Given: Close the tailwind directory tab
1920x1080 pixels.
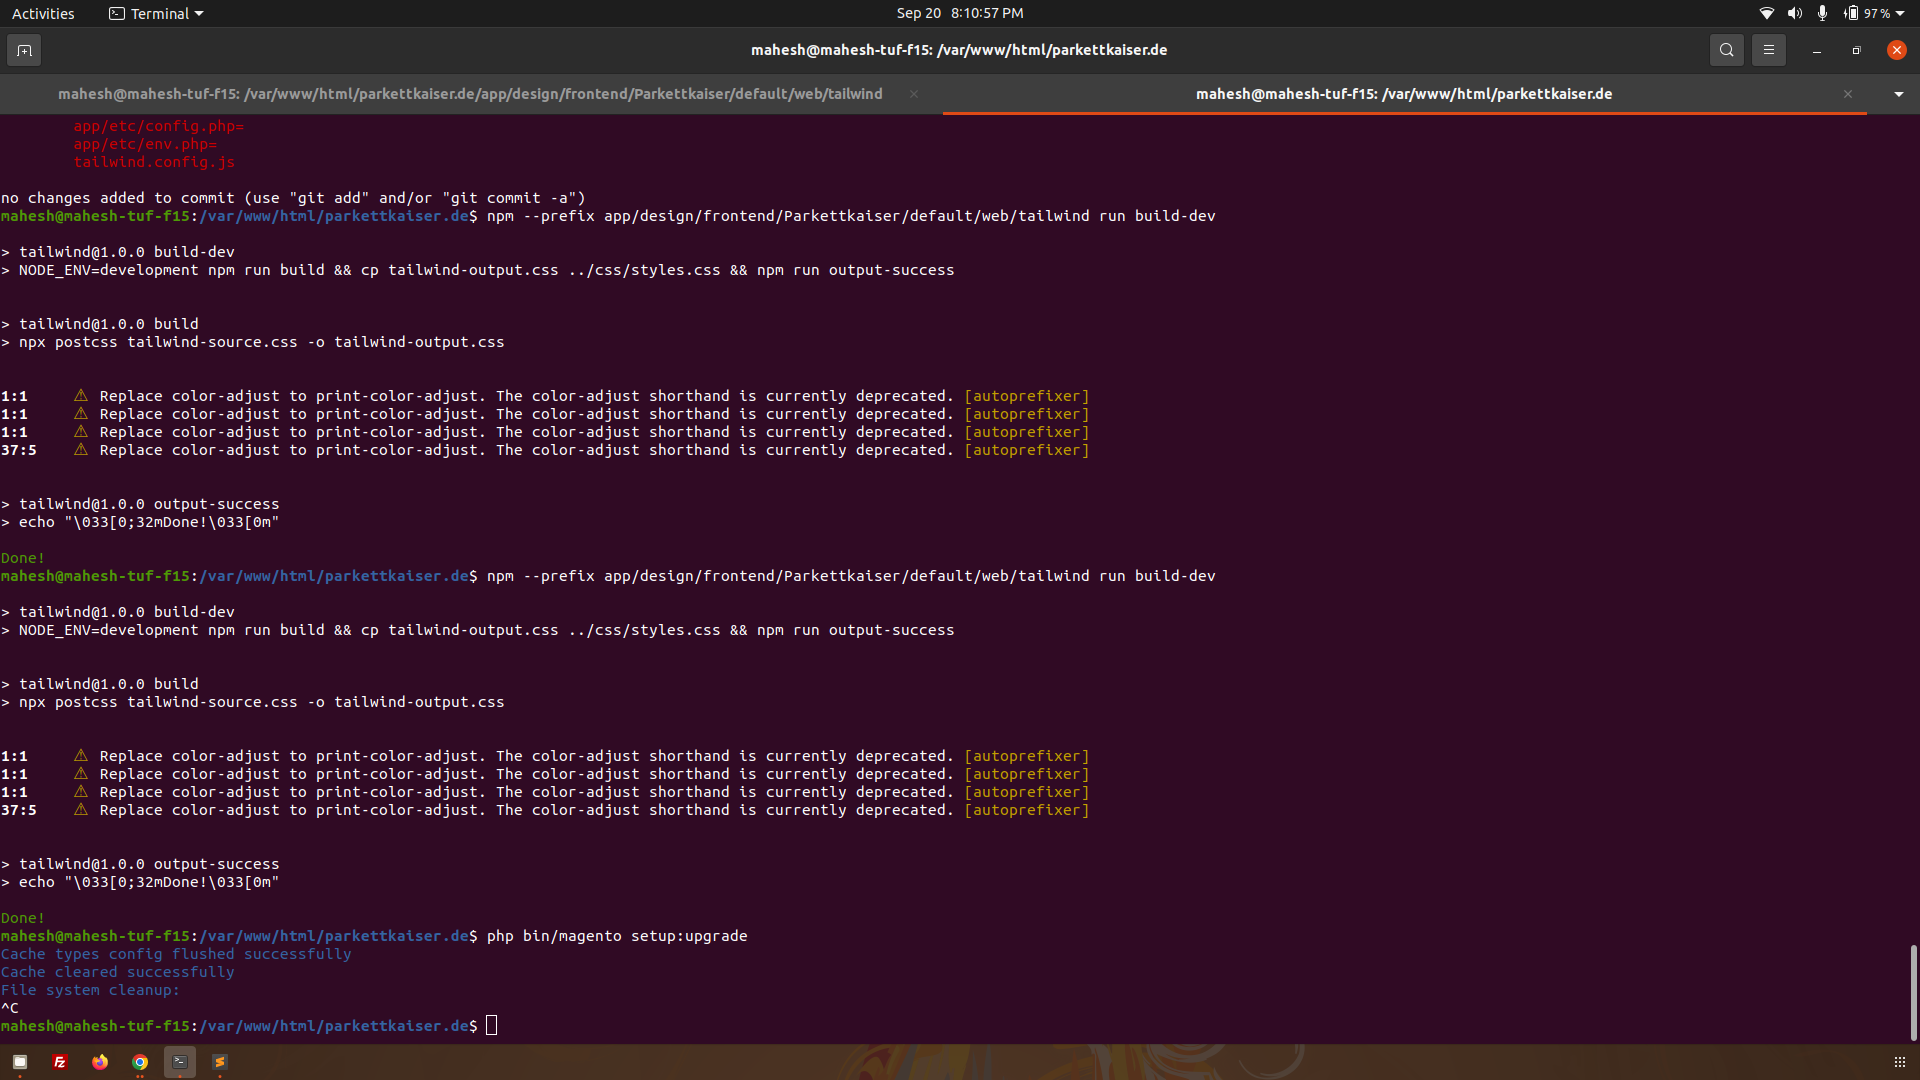Looking at the screenshot, I should click(x=914, y=94).
